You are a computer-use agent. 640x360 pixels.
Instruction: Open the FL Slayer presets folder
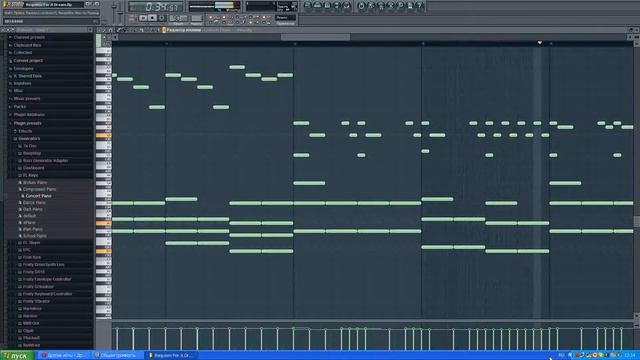coord(31,242)
